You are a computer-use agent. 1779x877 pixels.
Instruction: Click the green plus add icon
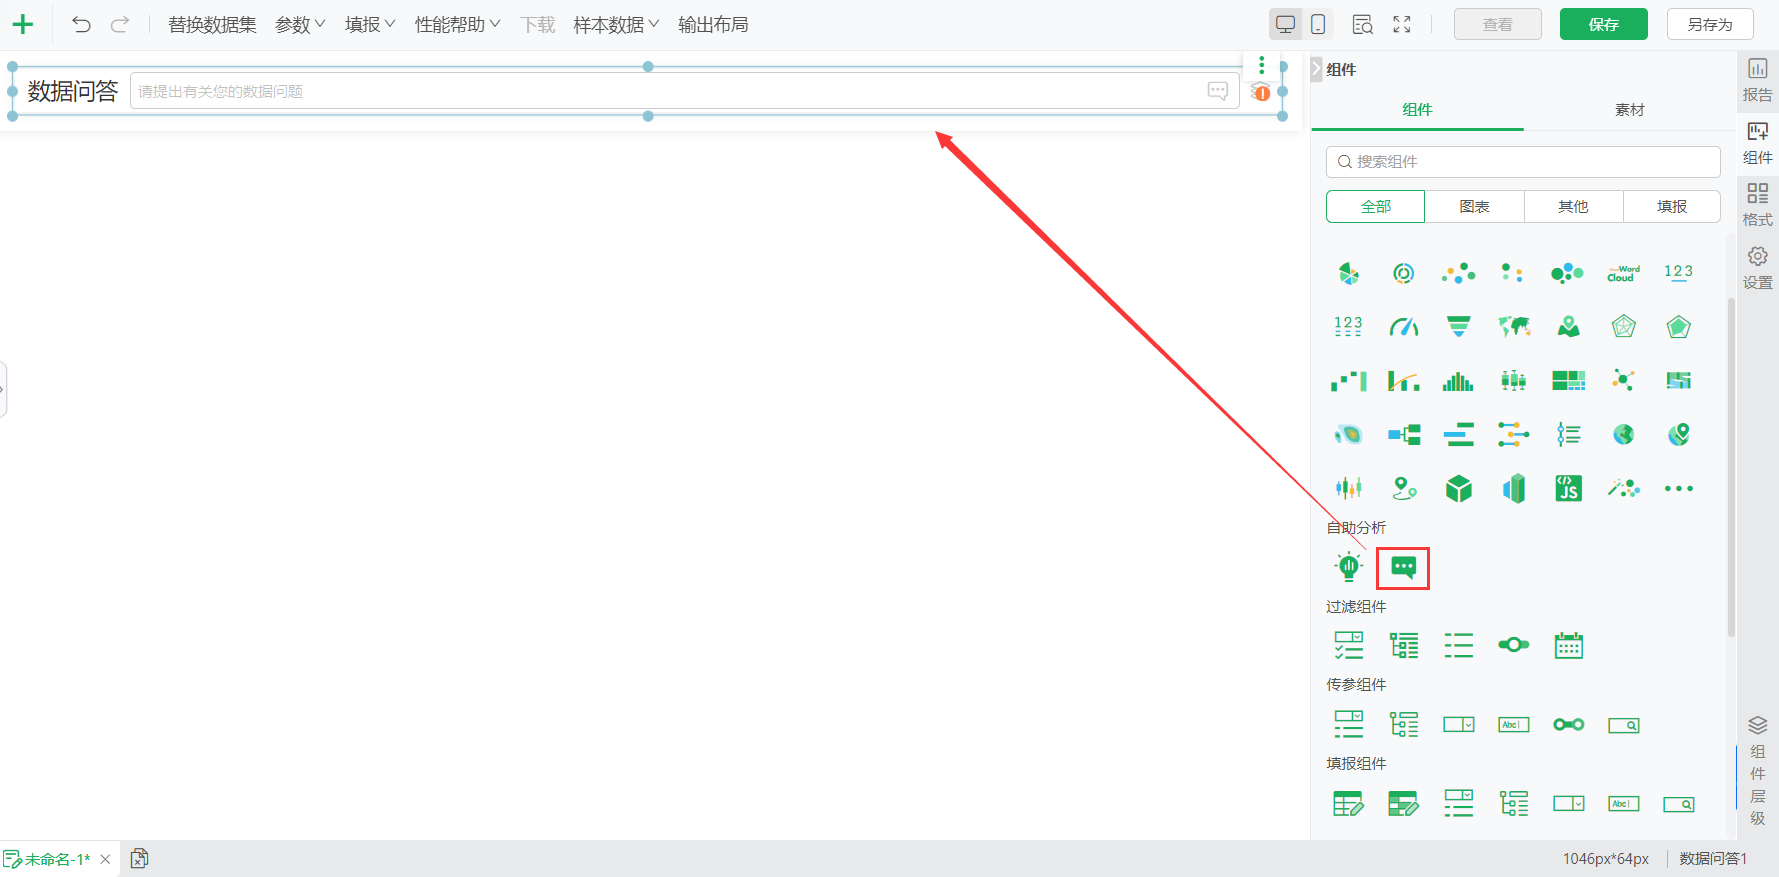point(22,25)
